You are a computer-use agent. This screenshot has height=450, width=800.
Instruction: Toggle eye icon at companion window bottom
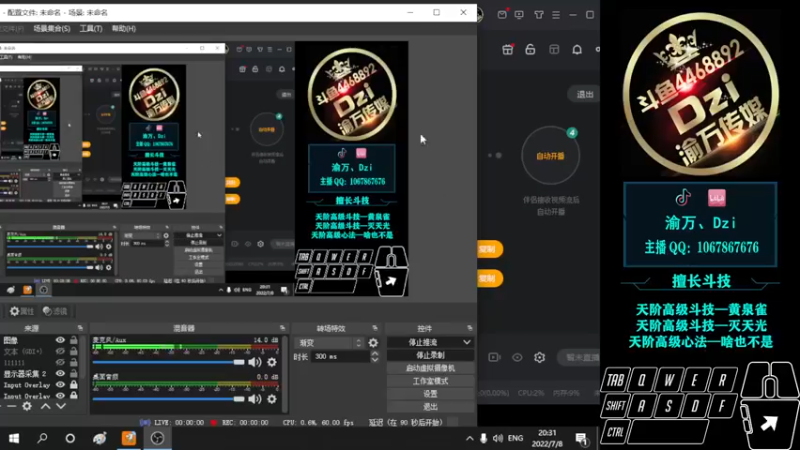(517, 357)
